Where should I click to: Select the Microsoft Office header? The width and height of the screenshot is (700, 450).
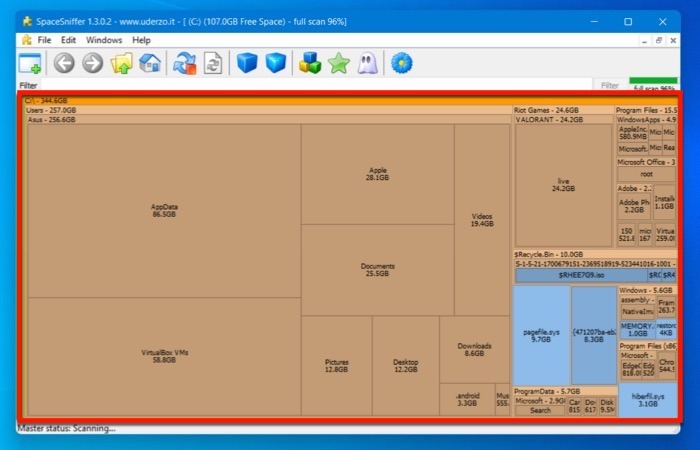646,162
